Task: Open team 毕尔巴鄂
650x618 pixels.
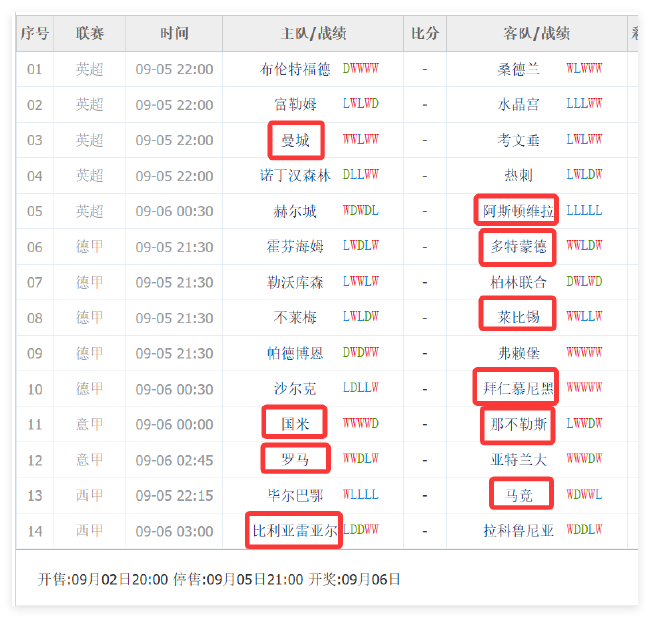Action: pyautogui.click(x=295, y=496)
